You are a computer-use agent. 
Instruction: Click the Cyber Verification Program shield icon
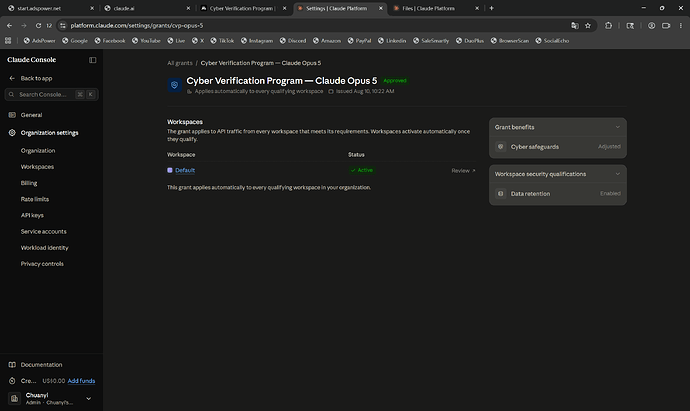(x=174, y=85)
